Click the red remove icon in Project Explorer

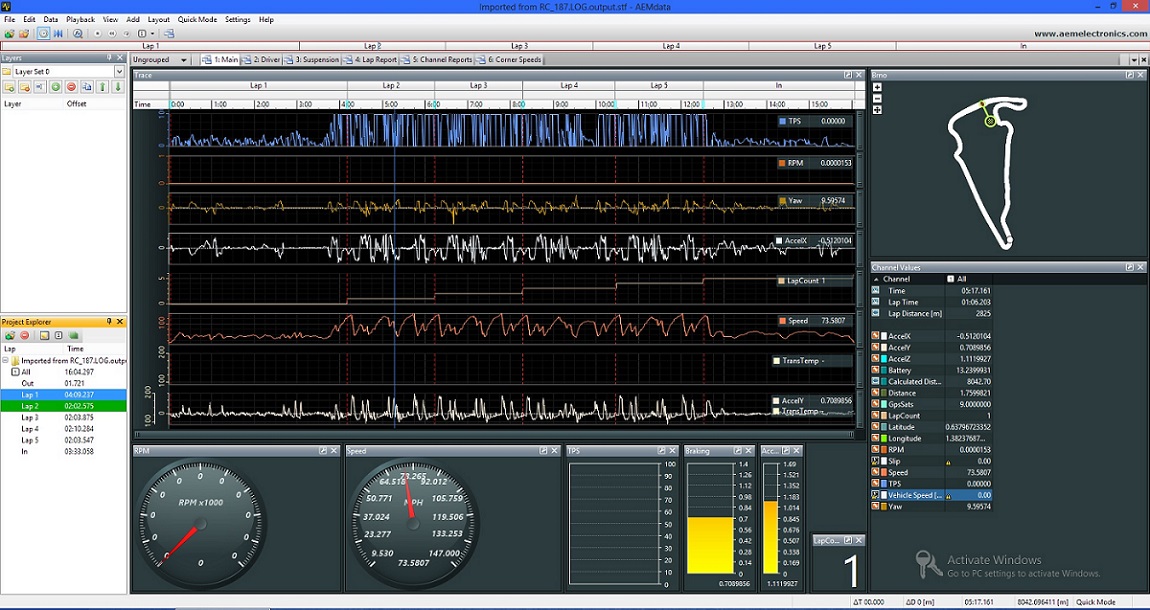(24, 335)
